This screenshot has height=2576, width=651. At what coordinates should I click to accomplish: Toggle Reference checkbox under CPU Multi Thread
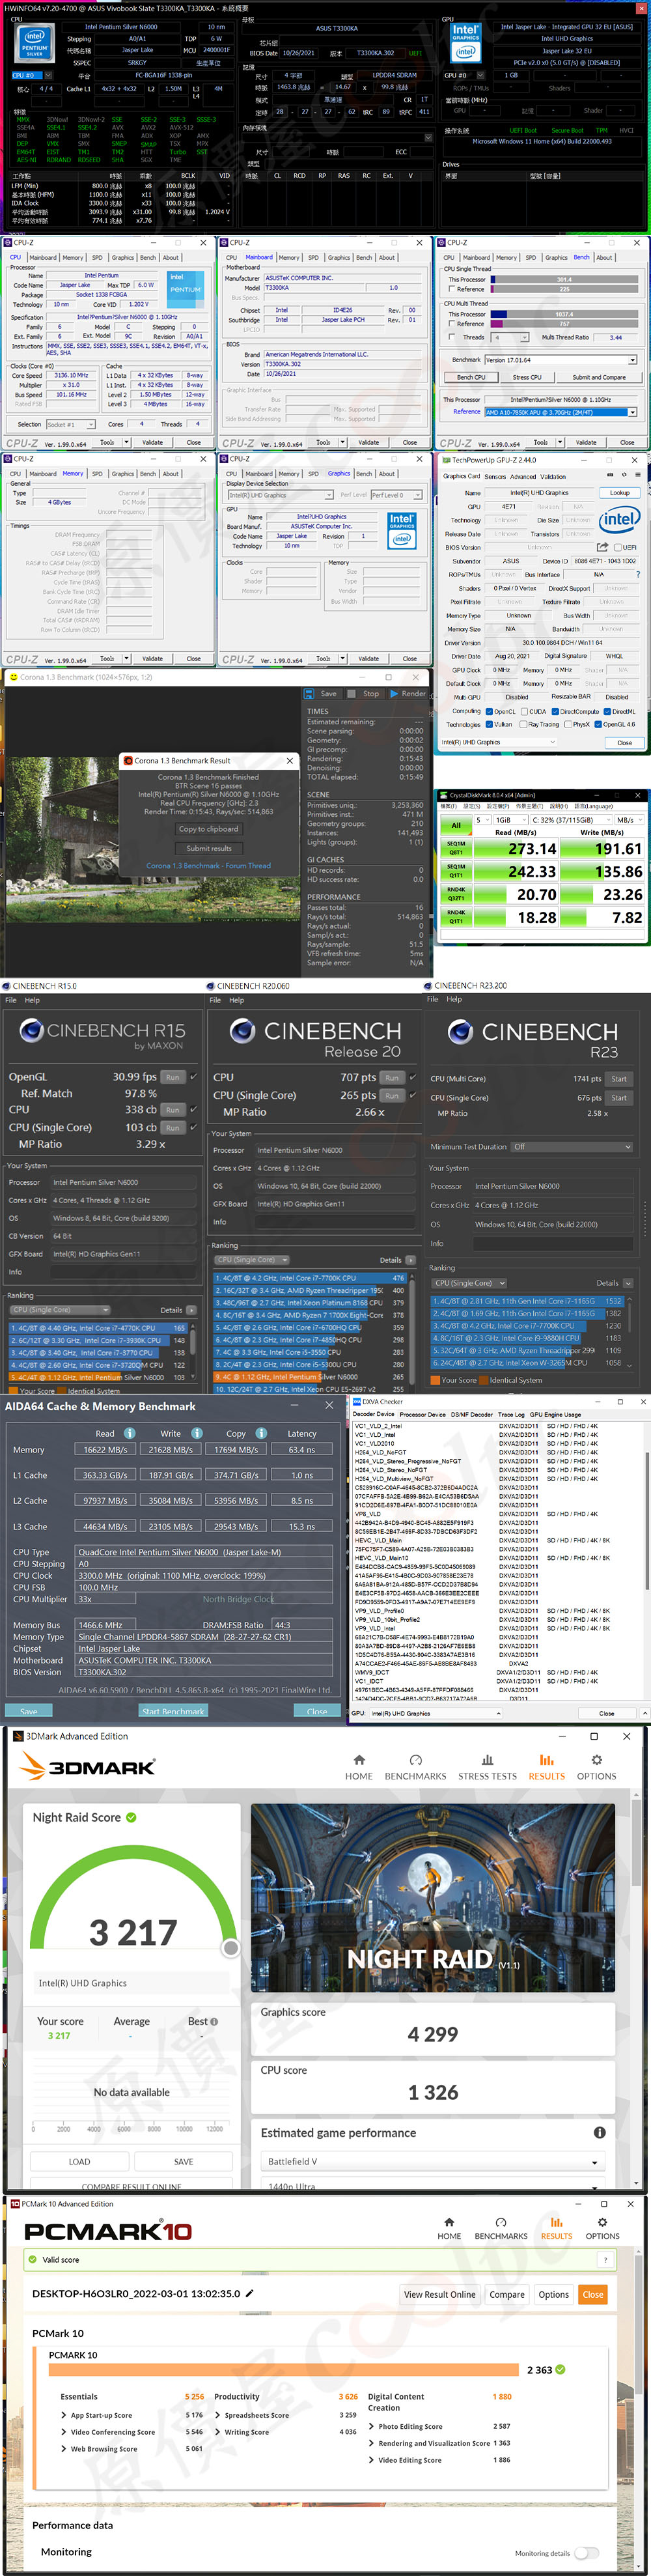pos(452,324)
